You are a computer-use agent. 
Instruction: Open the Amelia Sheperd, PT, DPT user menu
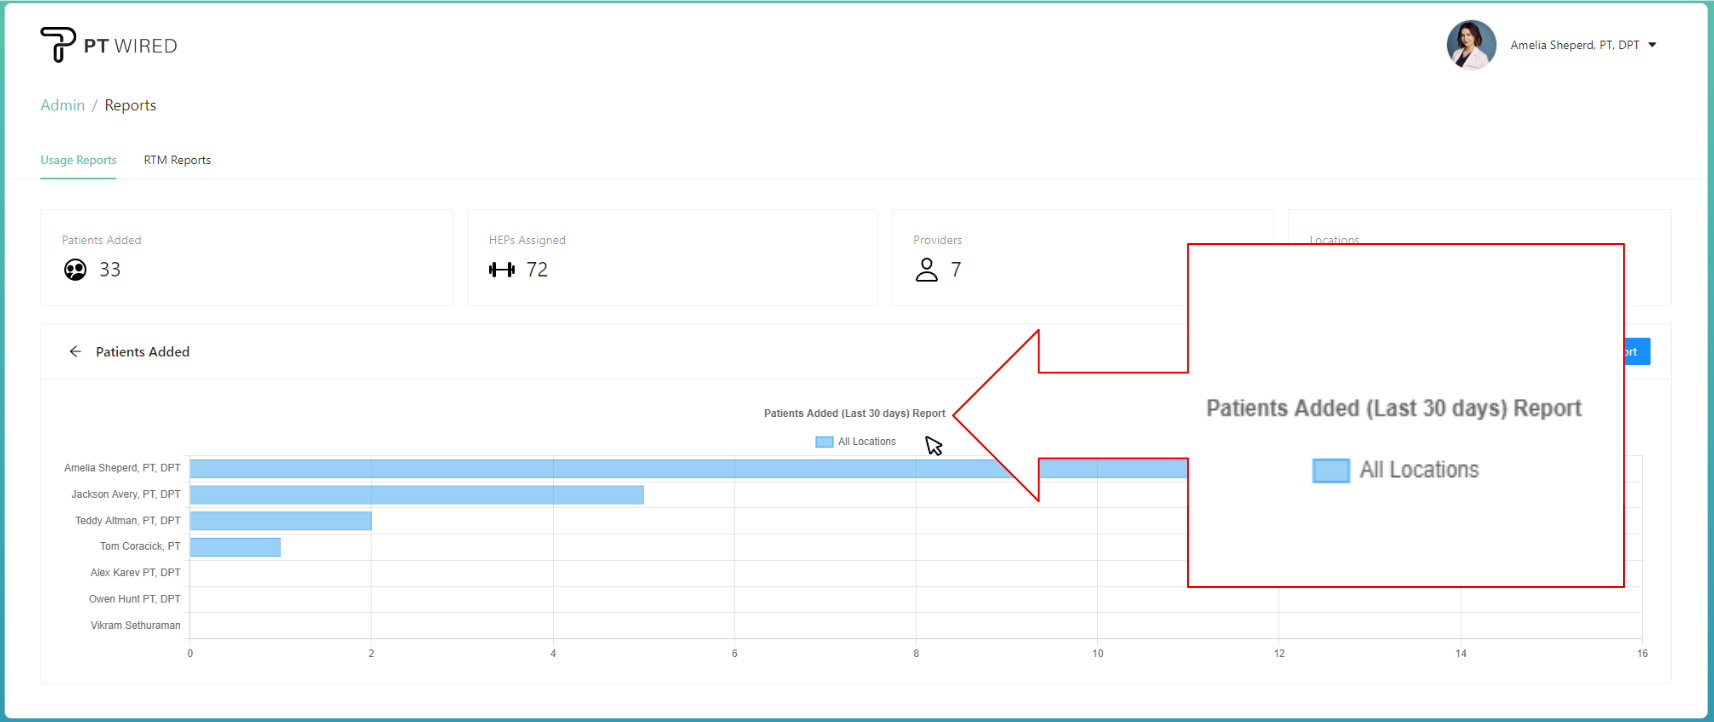tap(1574, 45)
